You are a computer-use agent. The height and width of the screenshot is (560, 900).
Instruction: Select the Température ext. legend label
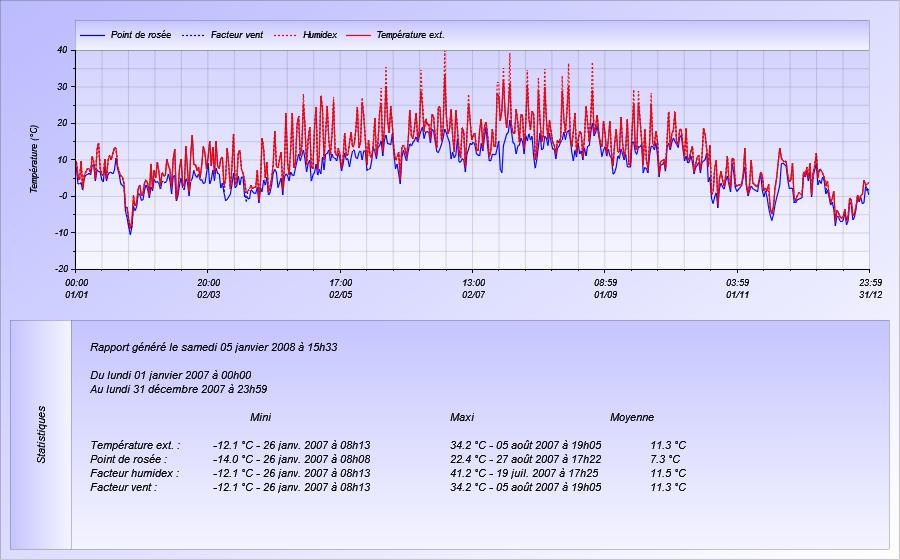[x=410, y=35]
